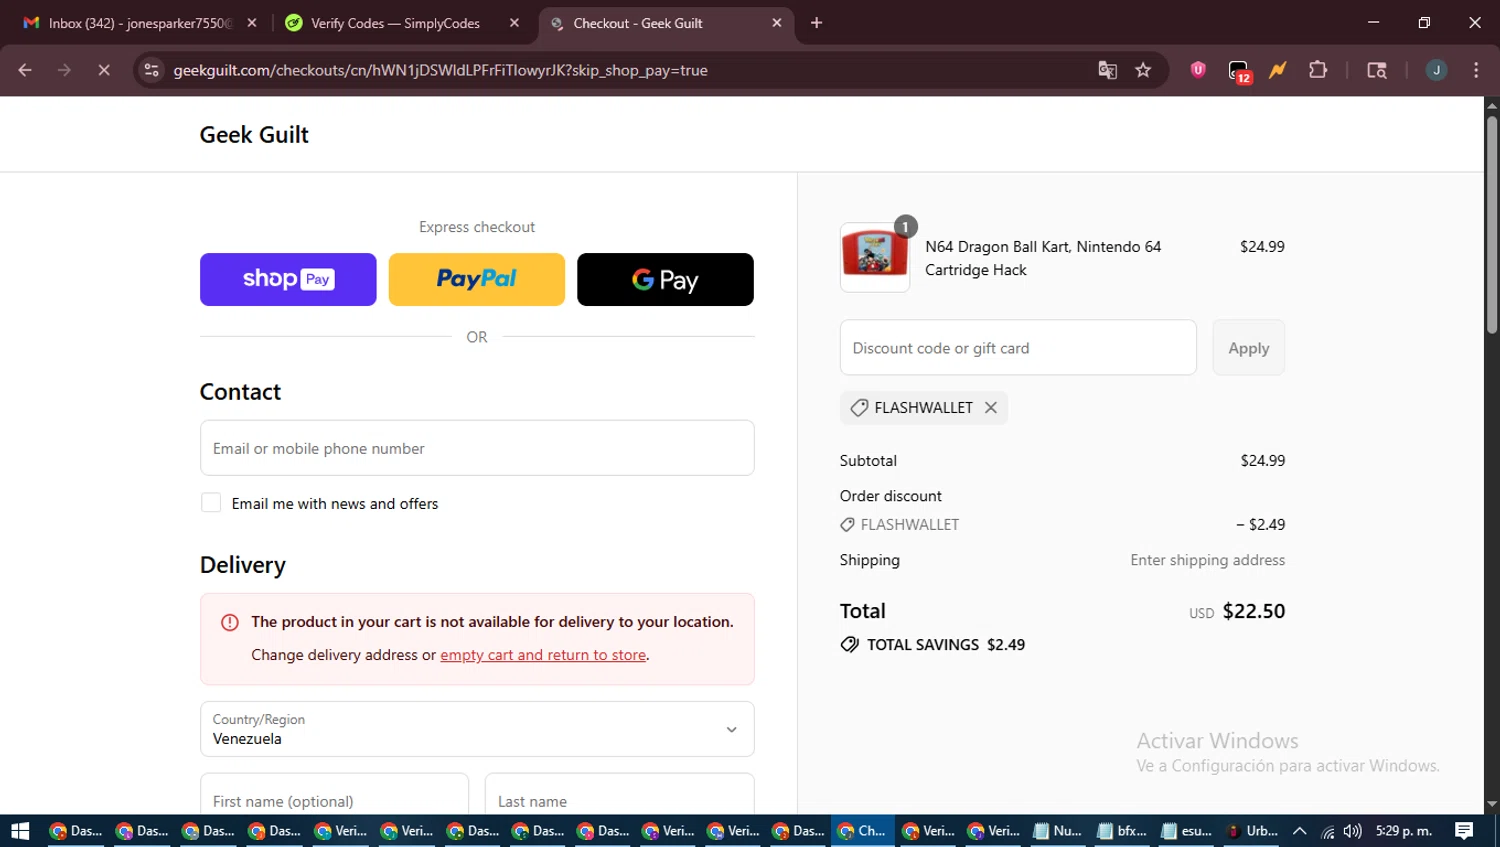Open site information icon in address bar

tap(151, 70)
